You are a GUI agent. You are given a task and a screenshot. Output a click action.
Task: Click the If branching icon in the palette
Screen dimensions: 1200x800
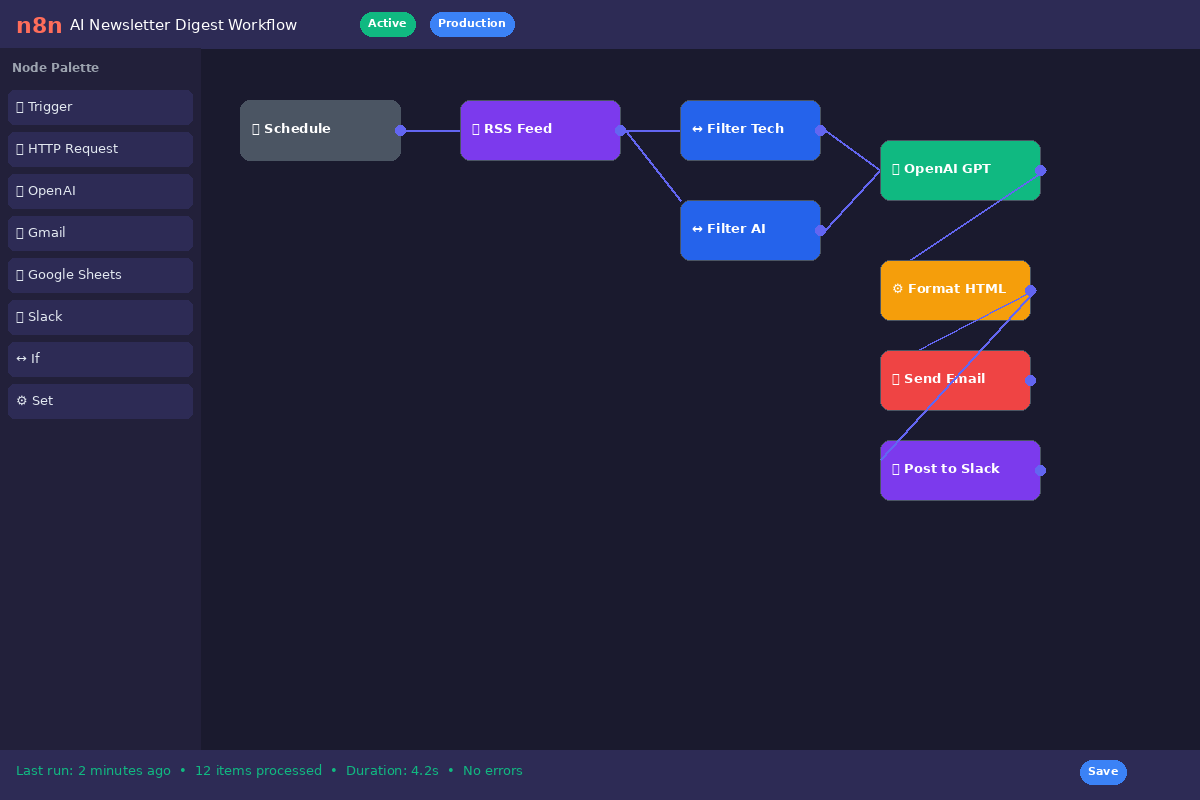20,359
